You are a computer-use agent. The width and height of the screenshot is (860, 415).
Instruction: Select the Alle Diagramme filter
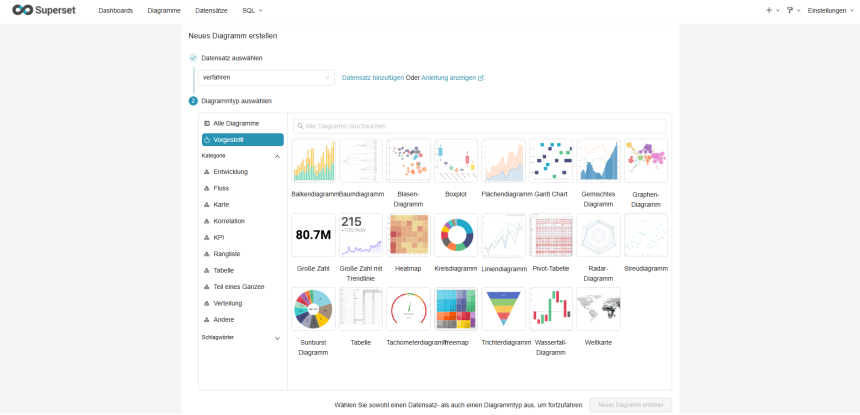point(236,123)
